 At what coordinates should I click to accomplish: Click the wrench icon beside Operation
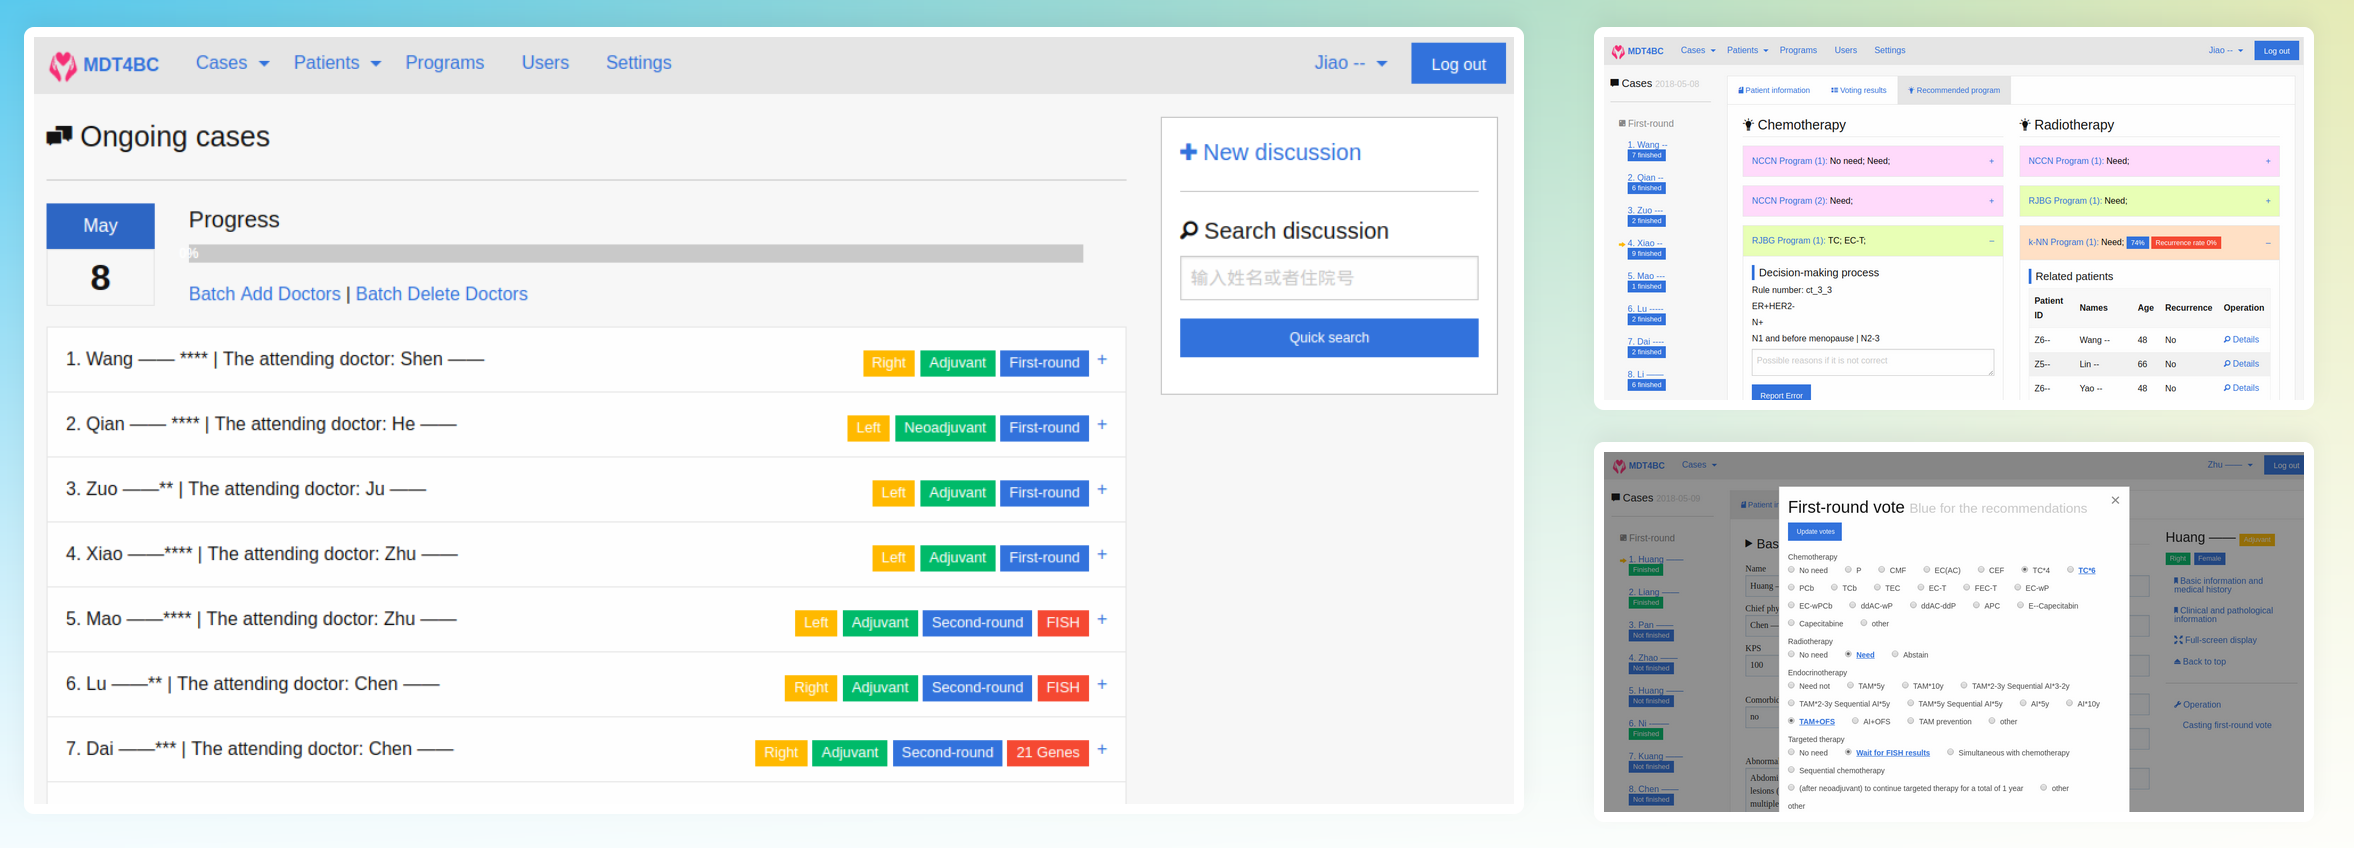coord(2178,705)
